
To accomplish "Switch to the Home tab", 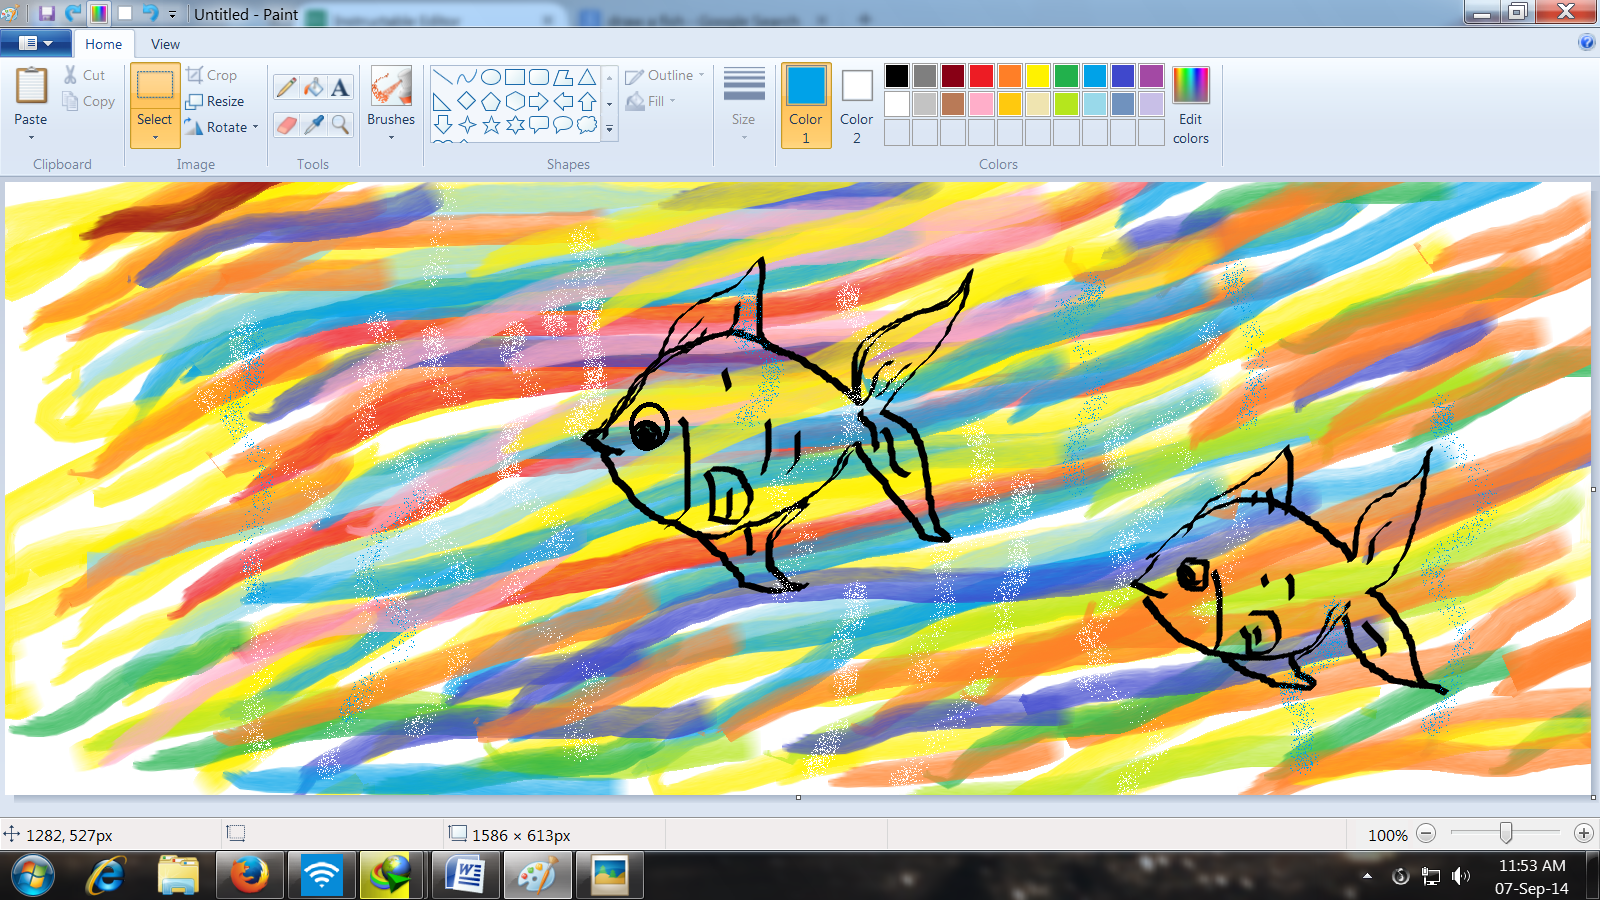I will pos(103,44).
